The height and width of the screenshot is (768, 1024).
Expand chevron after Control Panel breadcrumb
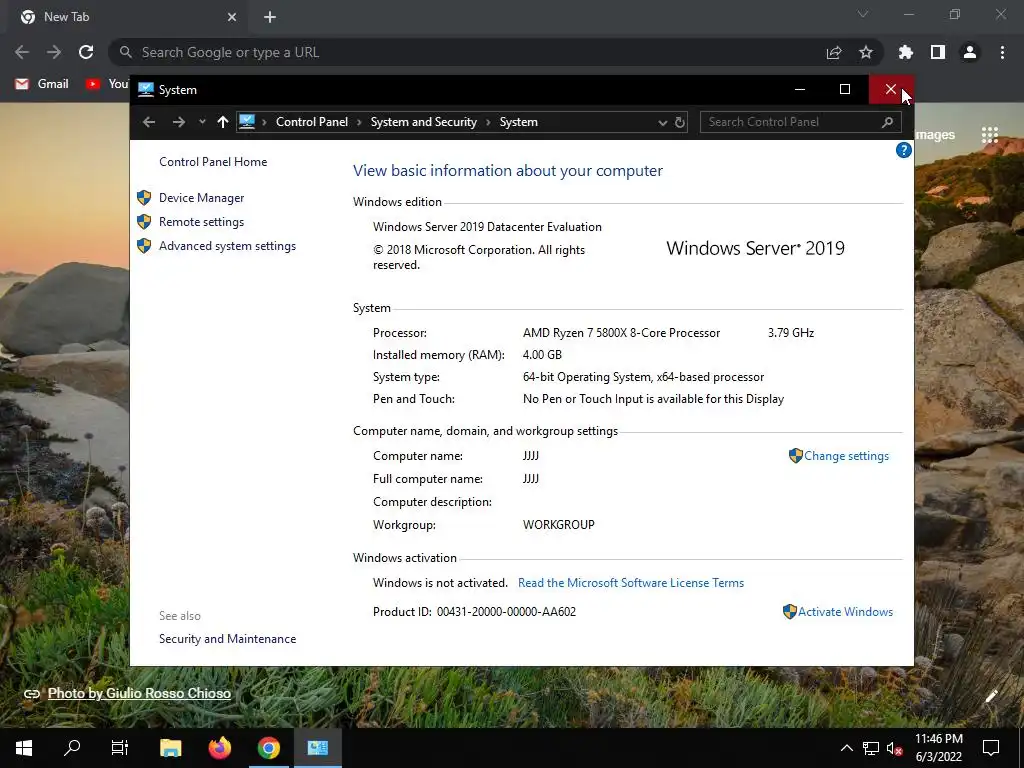(x=359, y=122)
